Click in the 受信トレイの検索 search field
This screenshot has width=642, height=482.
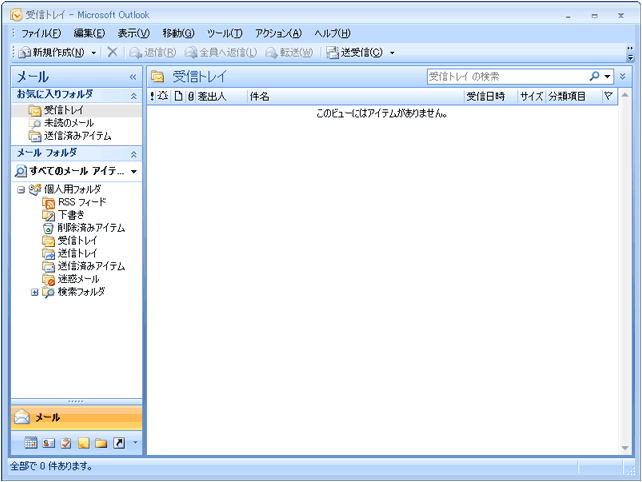tap(507, 77)
